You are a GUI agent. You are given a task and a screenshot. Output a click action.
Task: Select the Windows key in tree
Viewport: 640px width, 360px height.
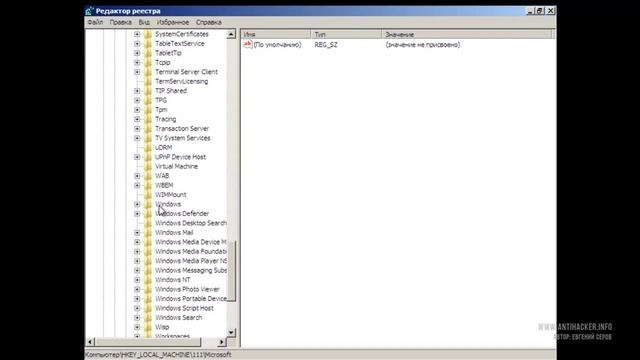pos(168,204)
